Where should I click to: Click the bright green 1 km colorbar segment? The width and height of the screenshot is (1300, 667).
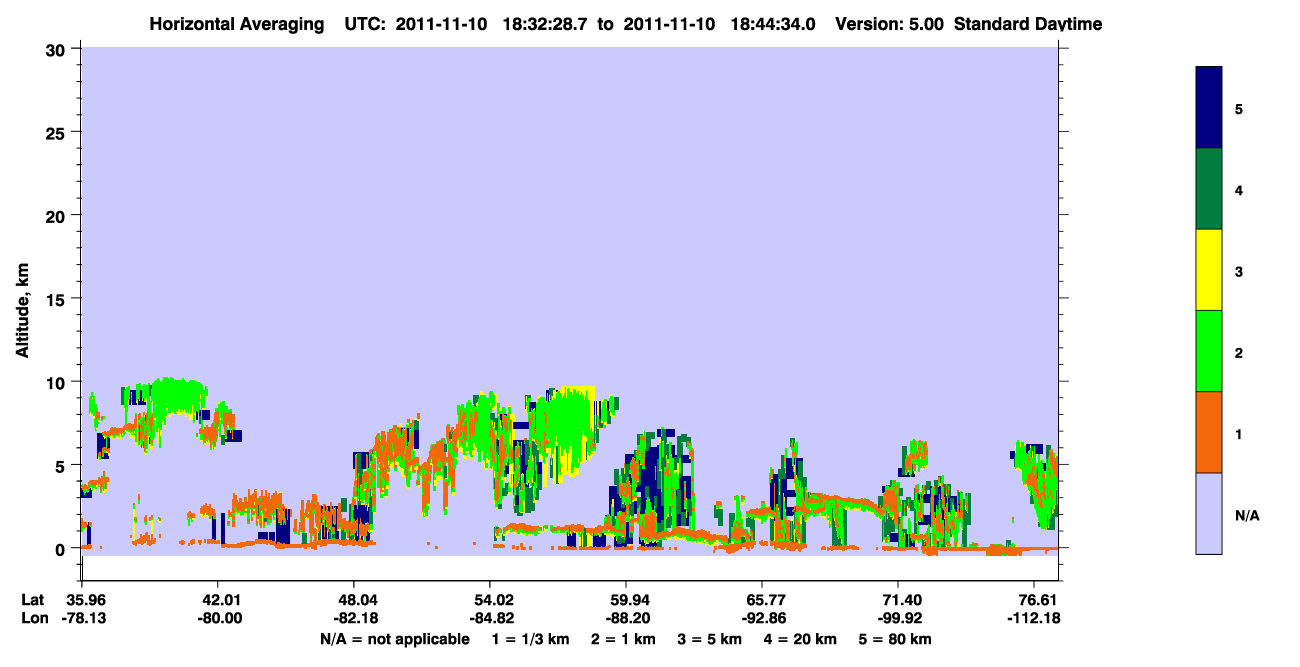pos(1209,351)
